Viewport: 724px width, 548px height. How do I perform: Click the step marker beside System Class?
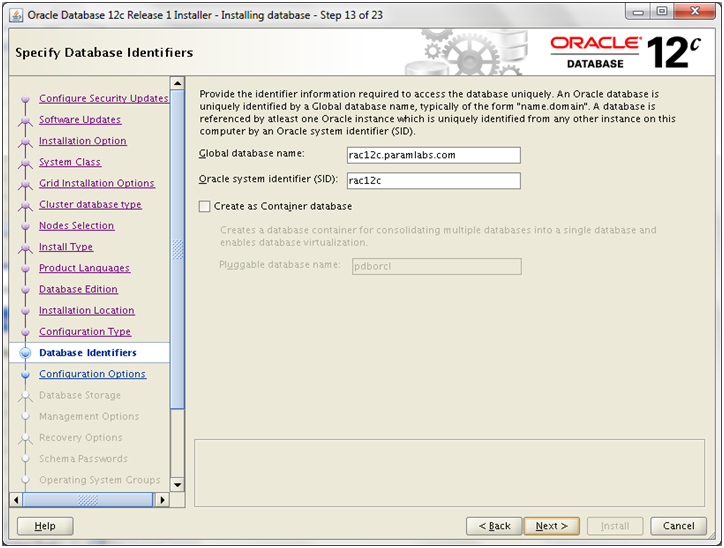(x=25, y=163)
